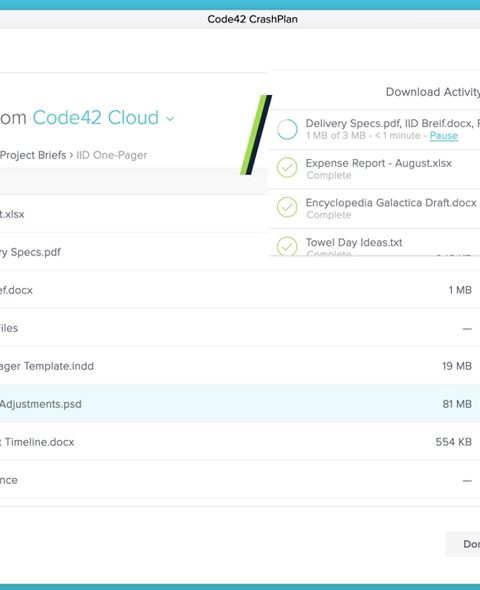Pause the Delivery Specs.pdf download
The height and width of the screenshot is (590, 480).
[444, 135]
